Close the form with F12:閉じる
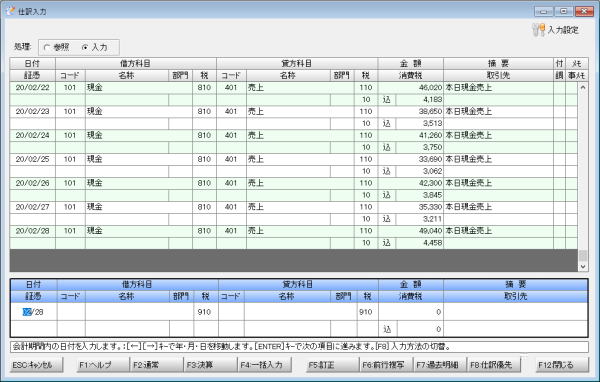600x382 pixels. click(x=562, y=365)
